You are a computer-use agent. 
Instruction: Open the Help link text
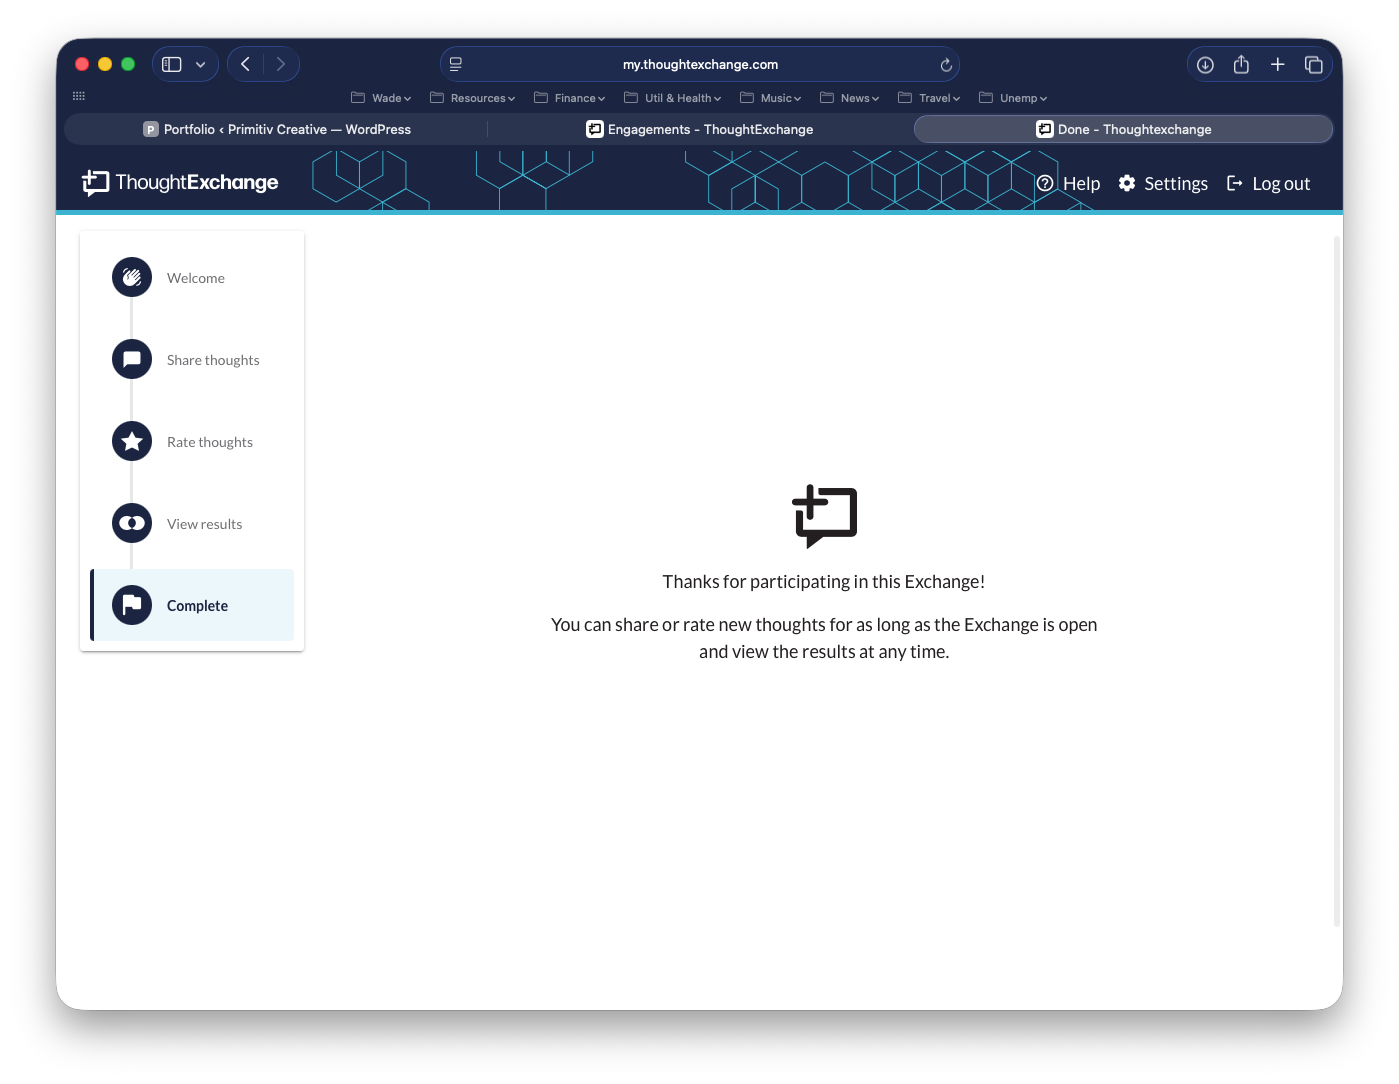1081,183
